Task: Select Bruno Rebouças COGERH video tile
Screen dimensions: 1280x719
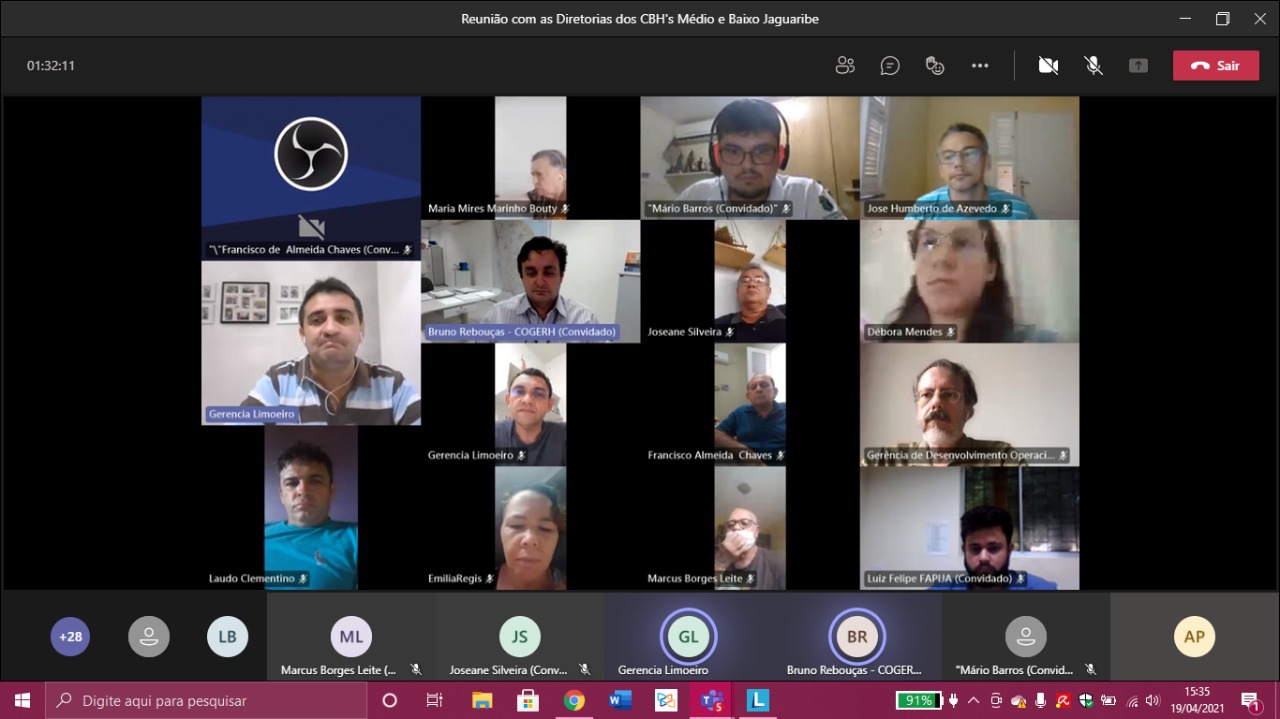Action: [531, 281]
